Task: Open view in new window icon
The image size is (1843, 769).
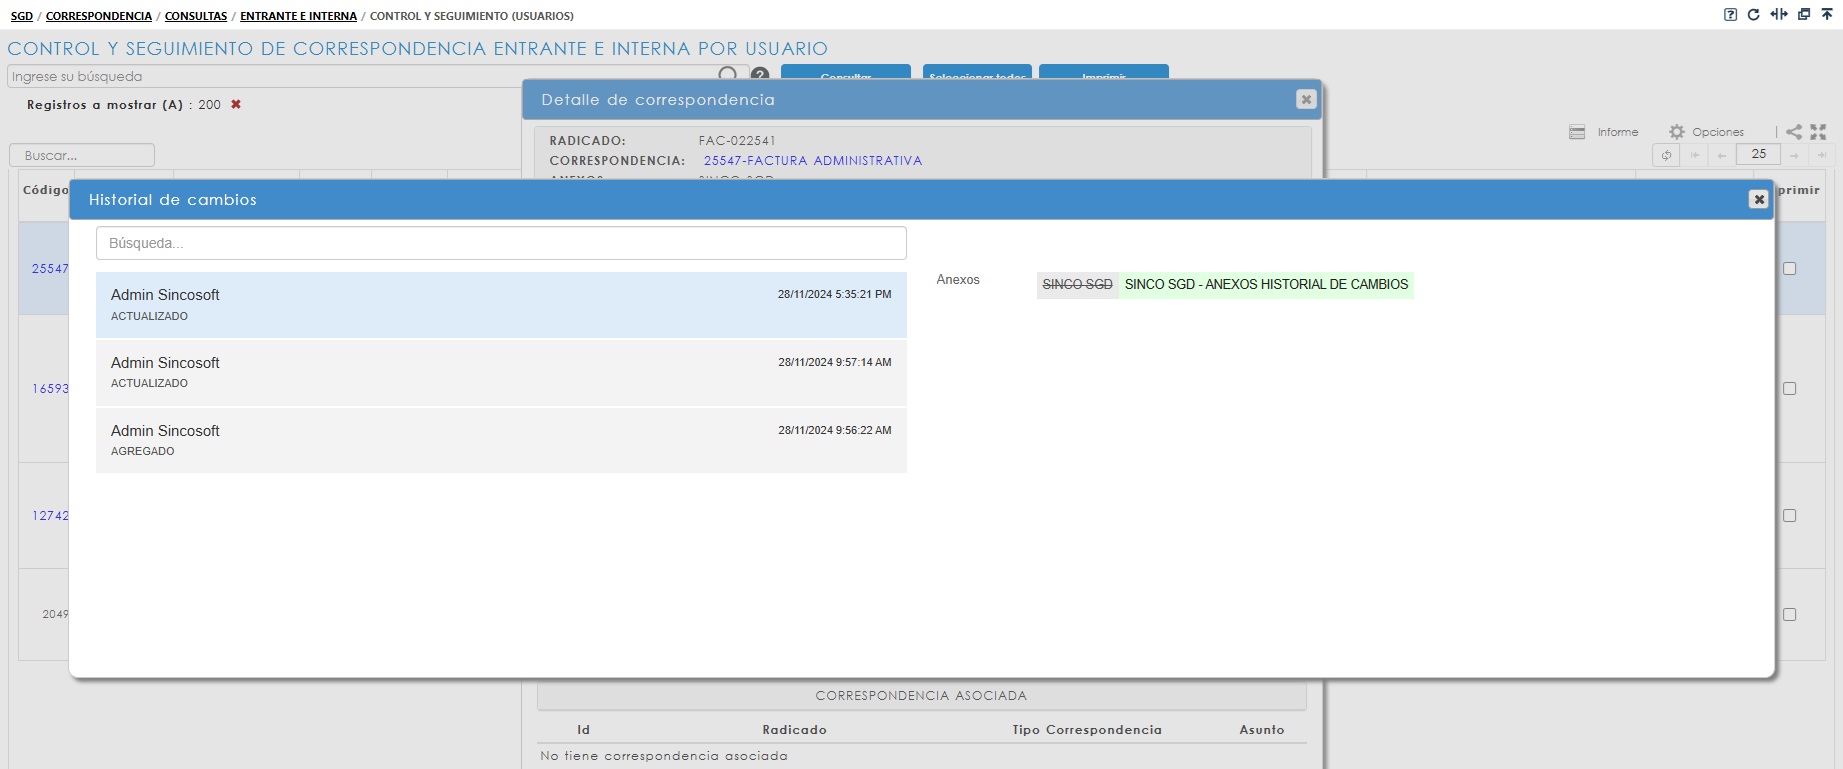Action: click(1804, 15)
